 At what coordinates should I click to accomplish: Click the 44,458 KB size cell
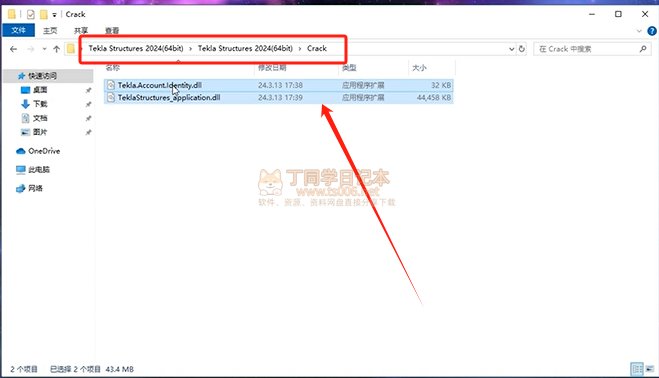(434, 98)
